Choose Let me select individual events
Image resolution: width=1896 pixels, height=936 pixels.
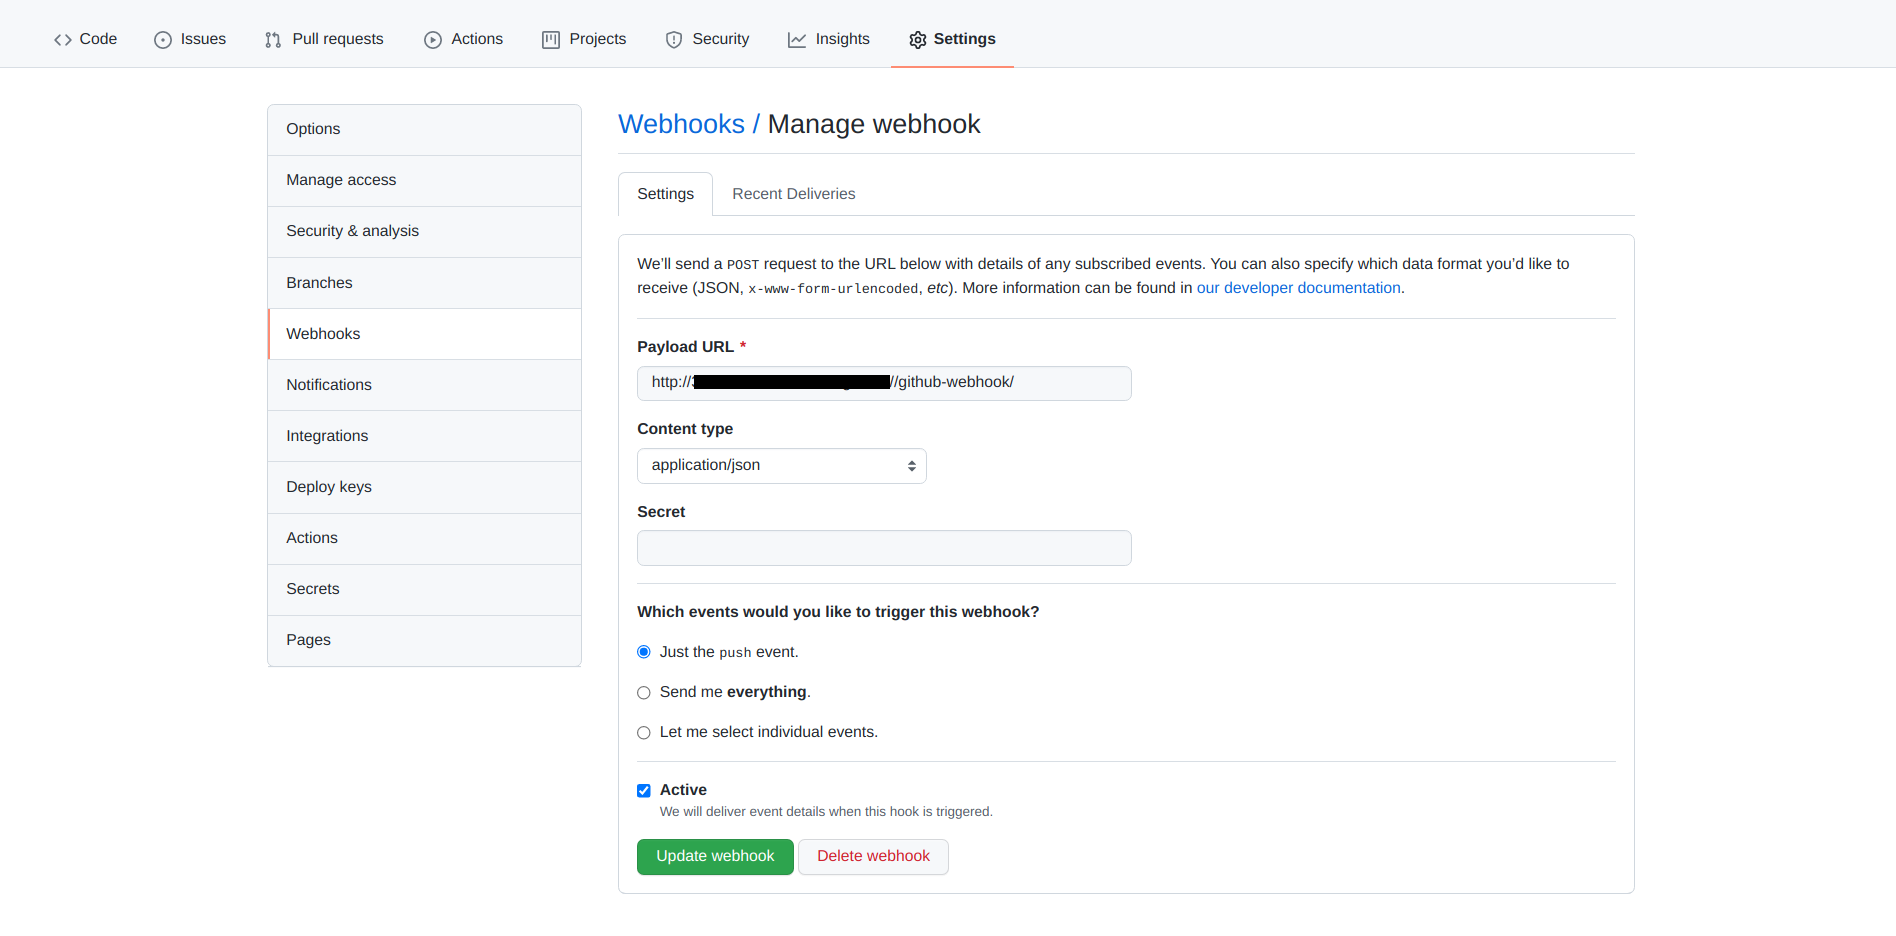644,733
